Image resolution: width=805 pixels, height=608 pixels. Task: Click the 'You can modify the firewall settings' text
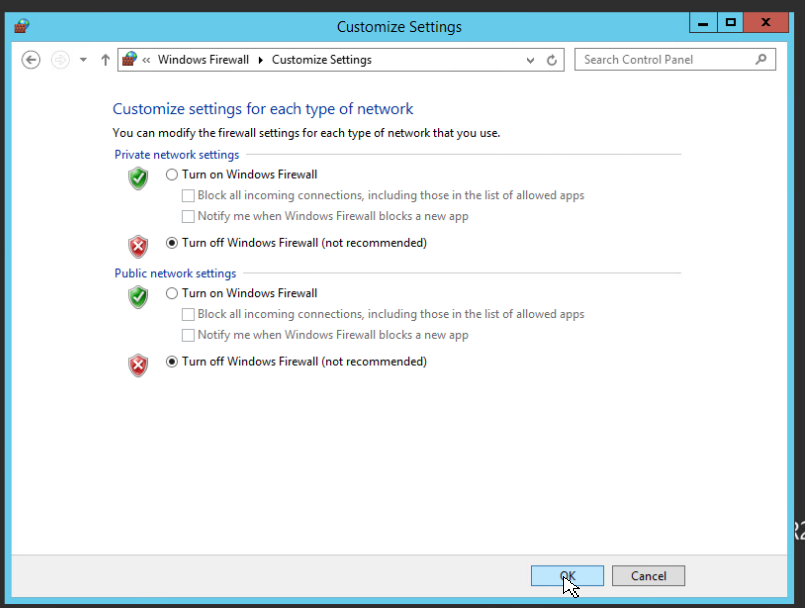coord(306,133)
